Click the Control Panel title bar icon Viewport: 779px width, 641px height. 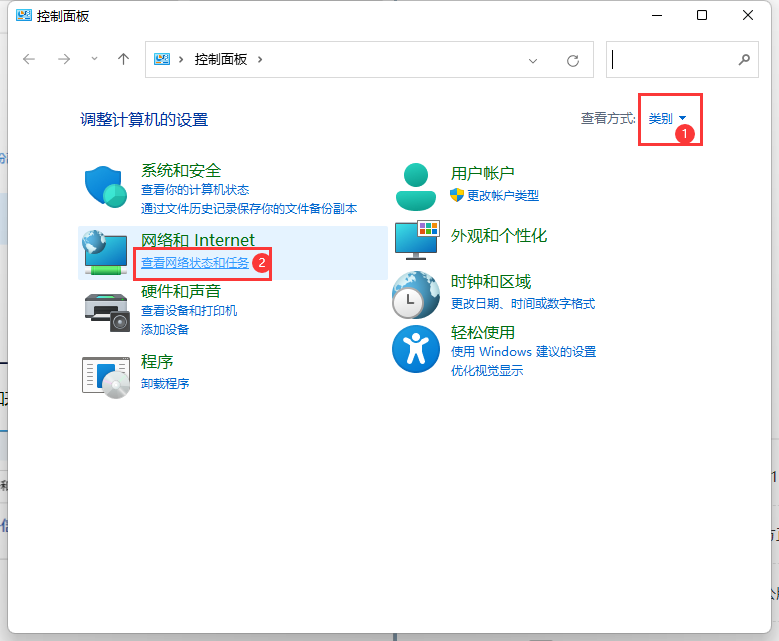[23, 15]
